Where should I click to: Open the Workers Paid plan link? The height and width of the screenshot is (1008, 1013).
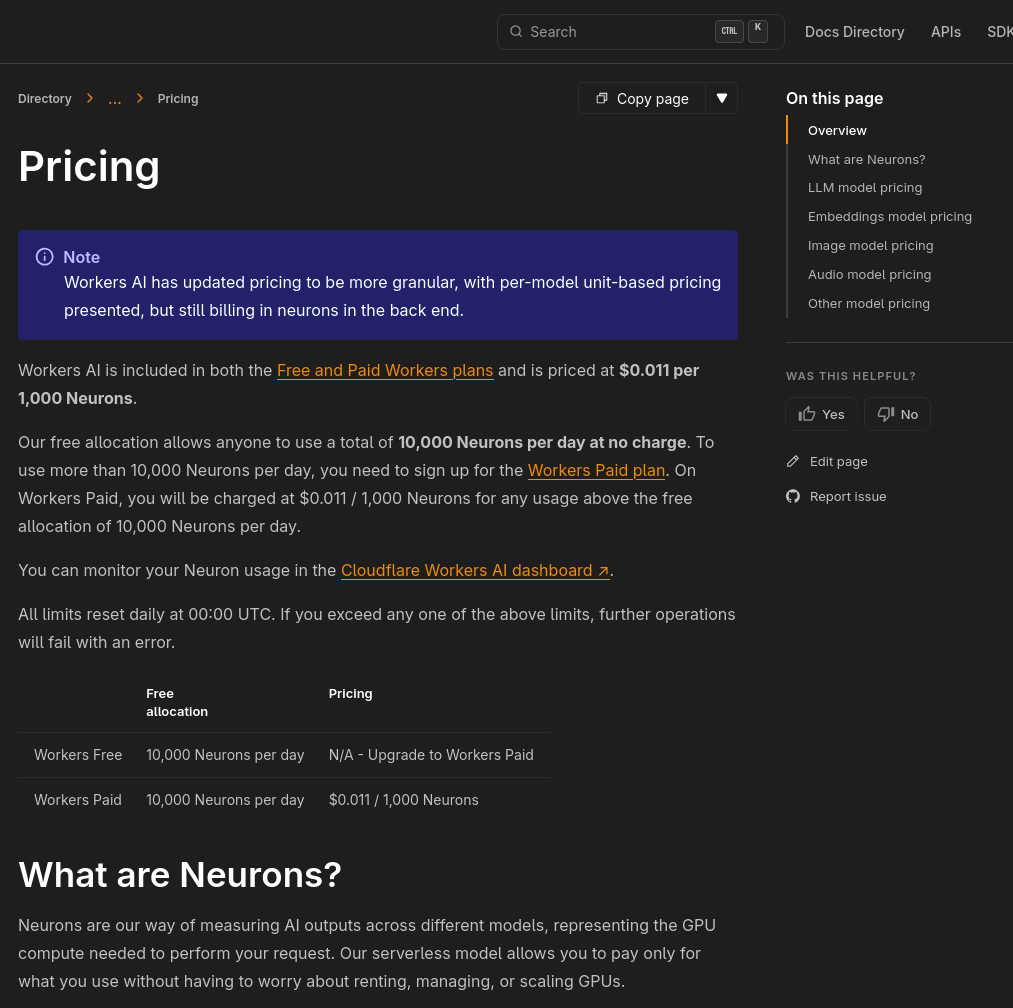coord(596,470)
